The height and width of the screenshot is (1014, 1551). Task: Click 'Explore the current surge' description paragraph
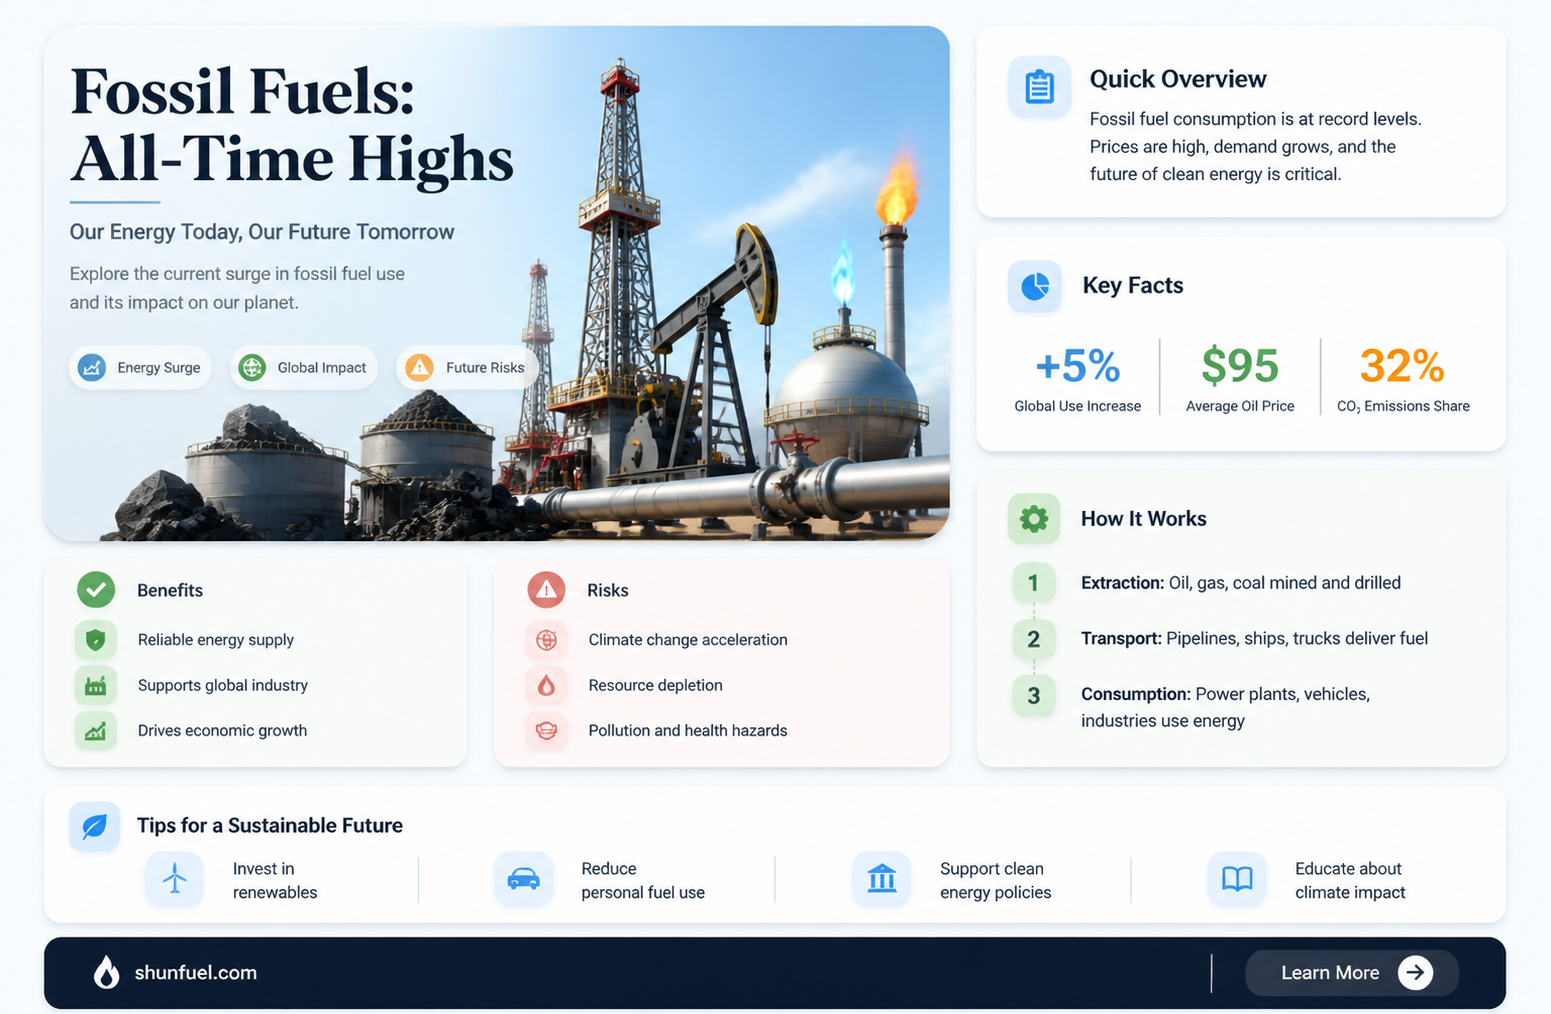[237, 288]
